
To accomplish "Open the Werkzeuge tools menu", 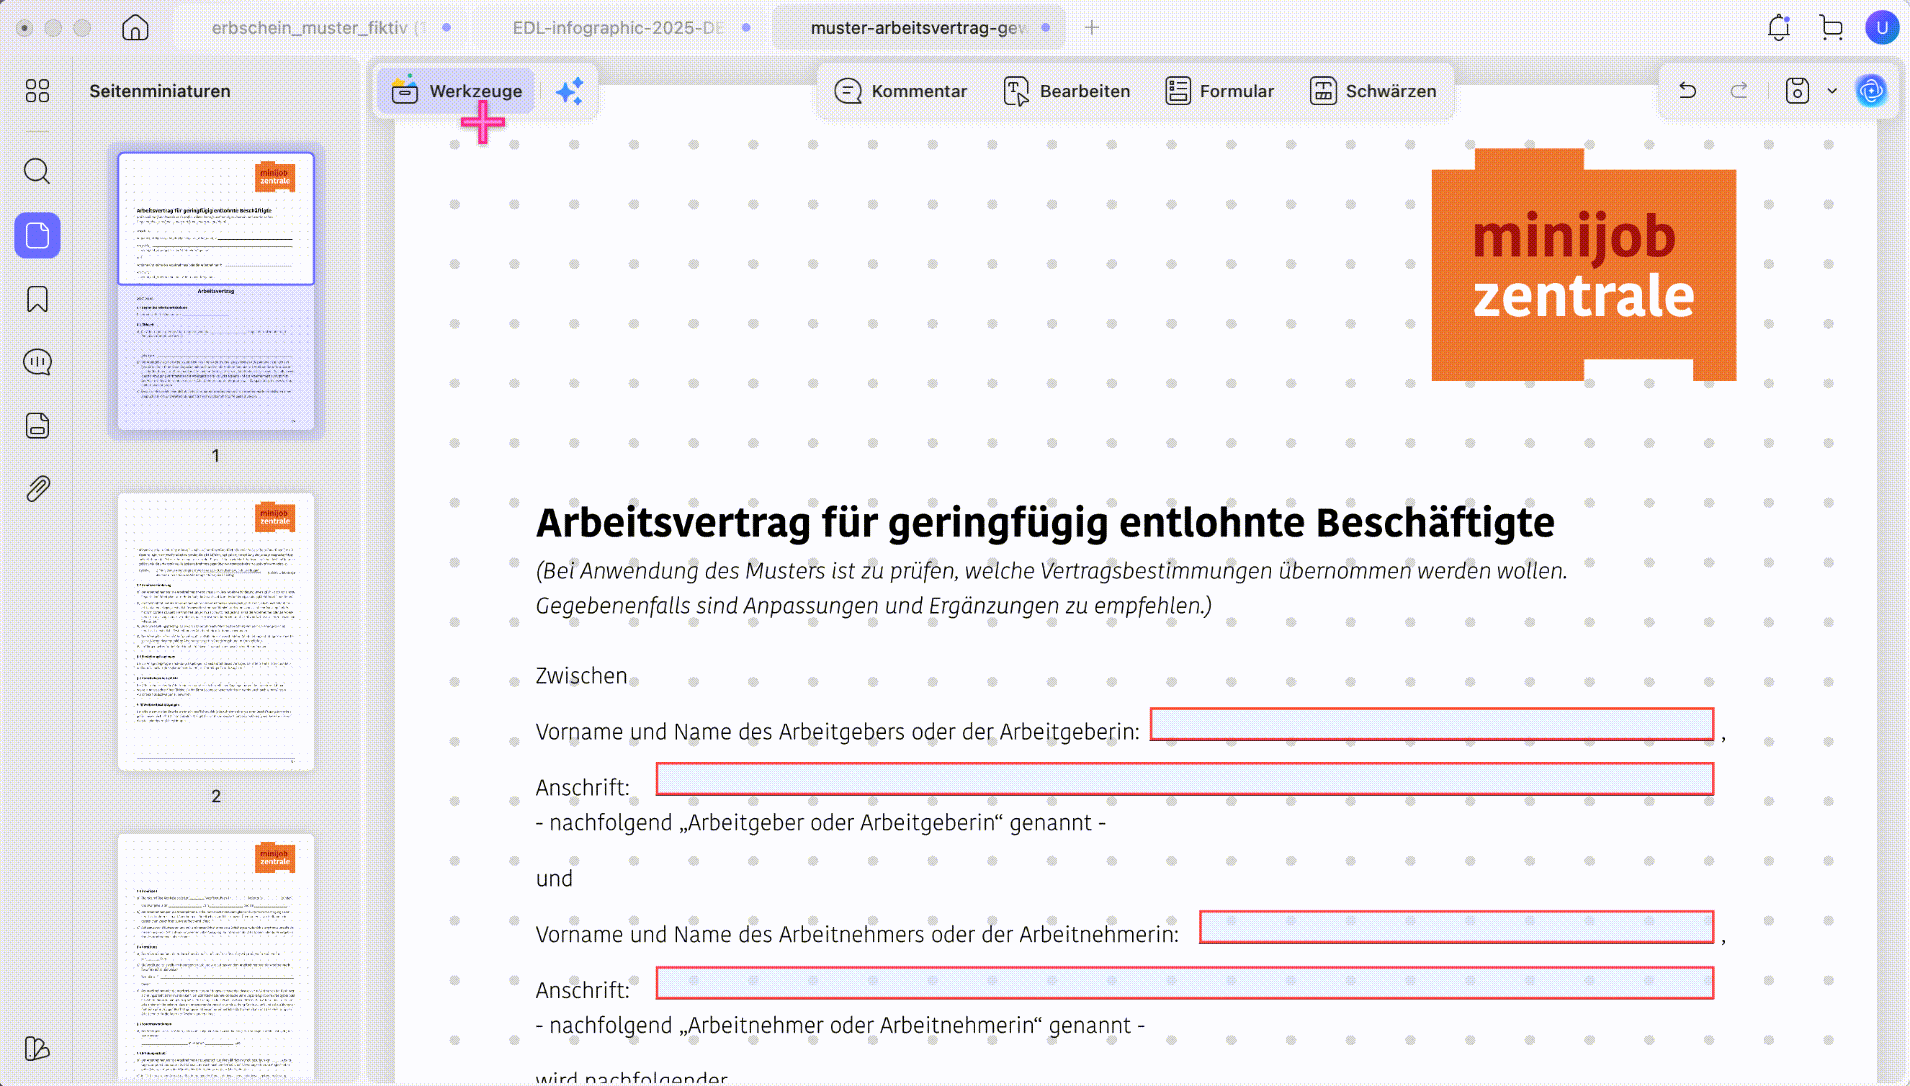I will click(x=456, y=91).
